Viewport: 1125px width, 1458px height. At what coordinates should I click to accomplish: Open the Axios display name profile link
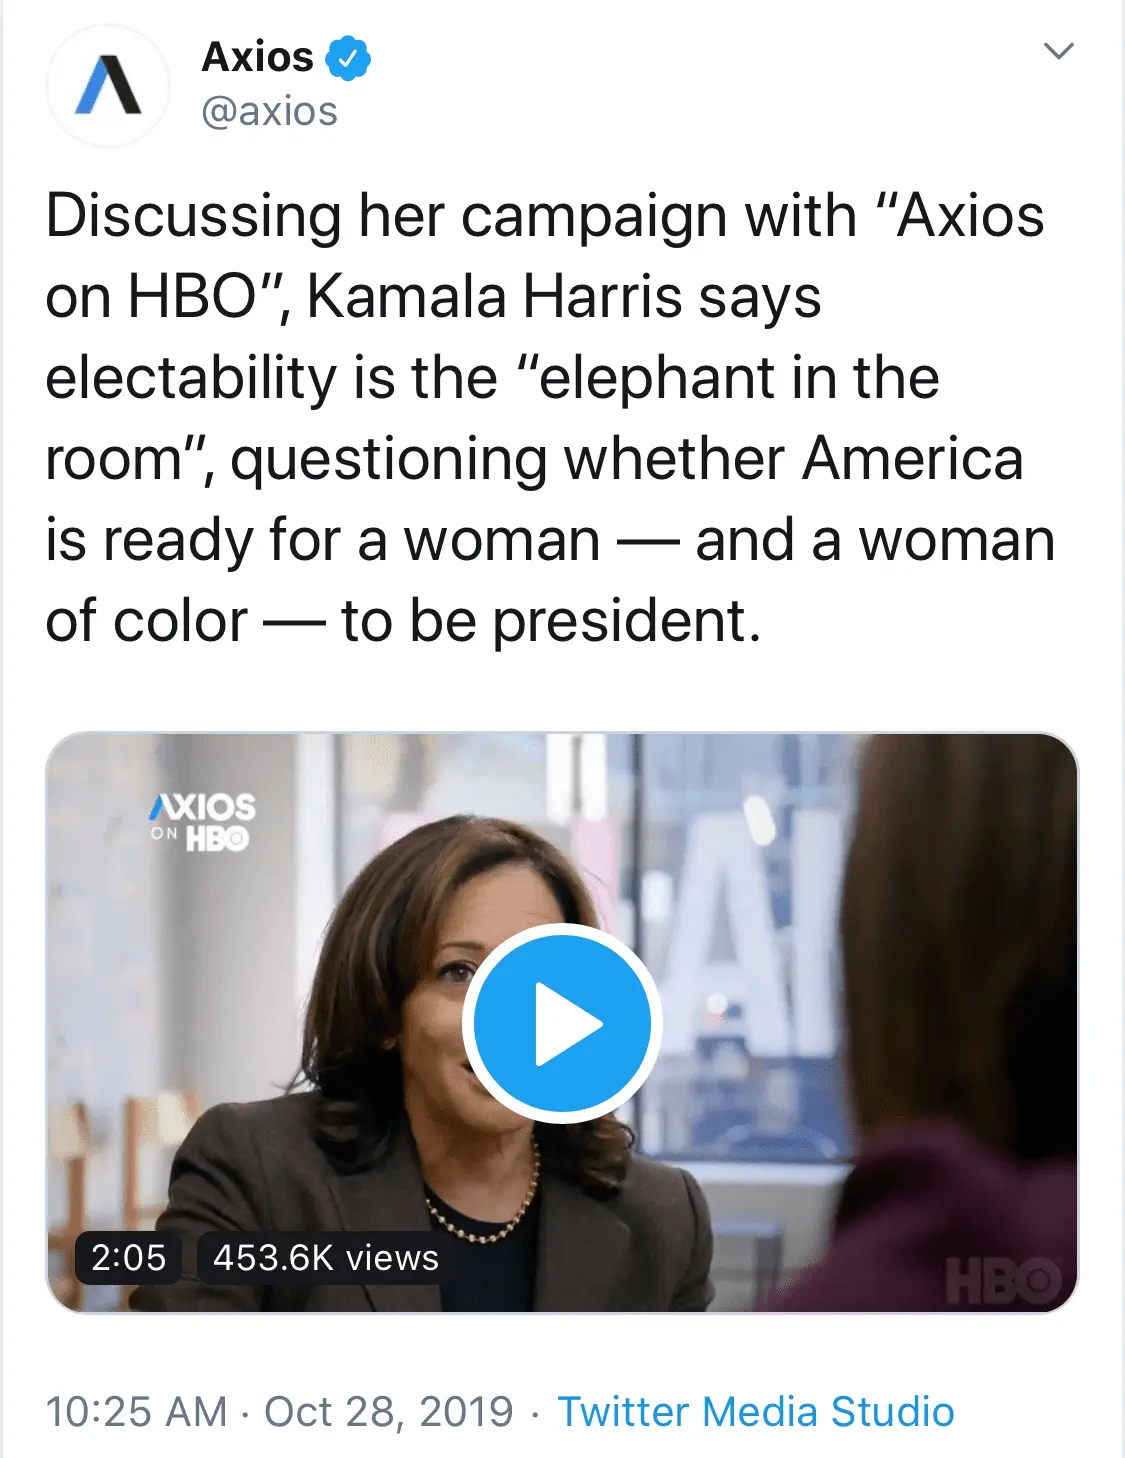(x=258, y=57)
